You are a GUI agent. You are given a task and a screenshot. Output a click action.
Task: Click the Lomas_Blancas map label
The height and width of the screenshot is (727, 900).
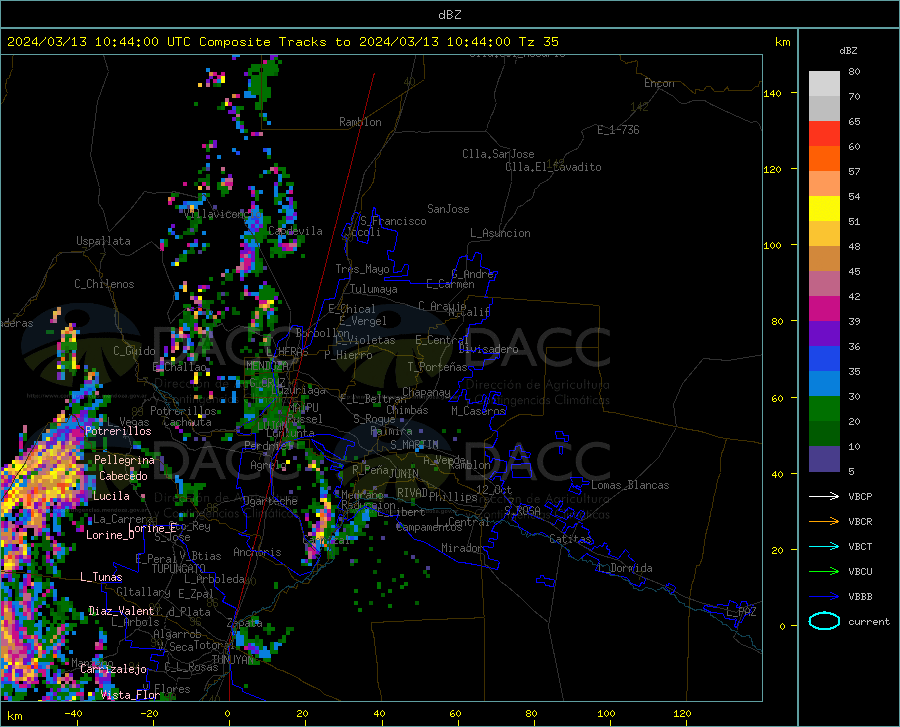630,485
